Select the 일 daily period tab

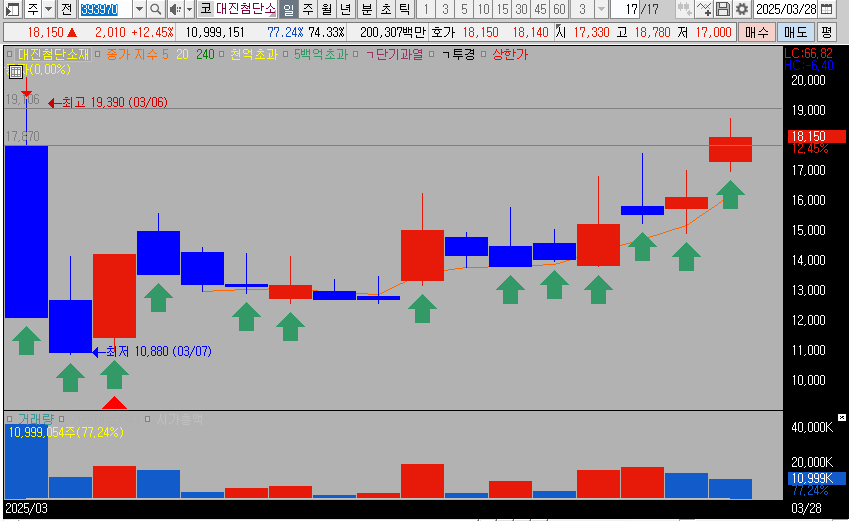[289, 9]
